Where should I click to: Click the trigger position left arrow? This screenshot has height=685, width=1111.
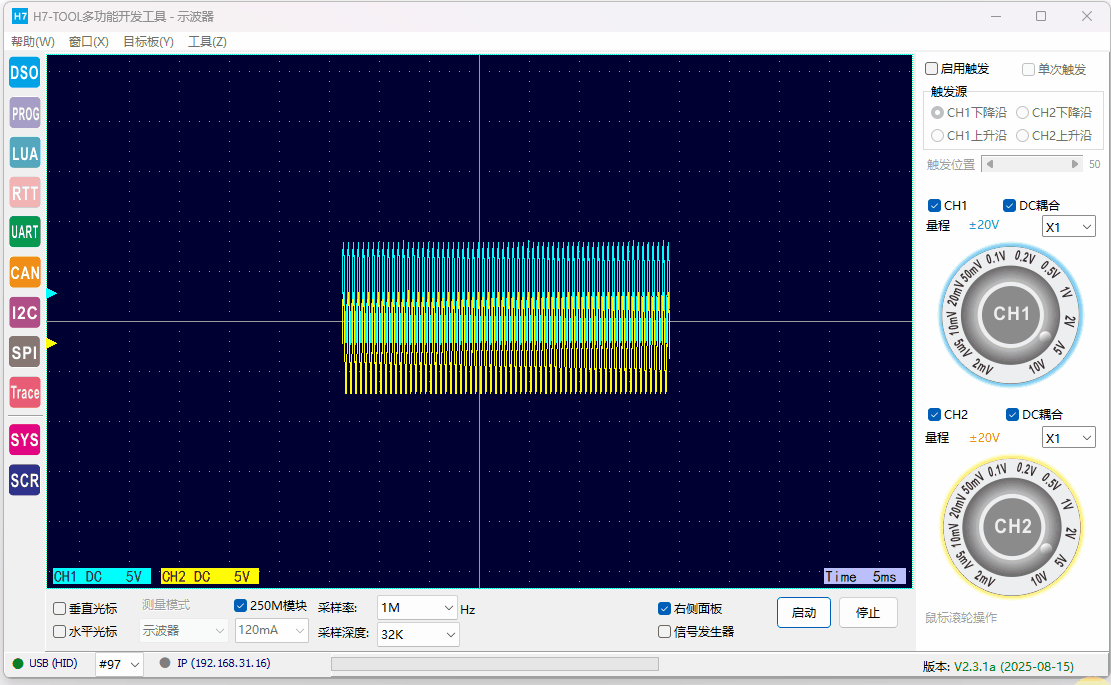(x=990, y=164)
